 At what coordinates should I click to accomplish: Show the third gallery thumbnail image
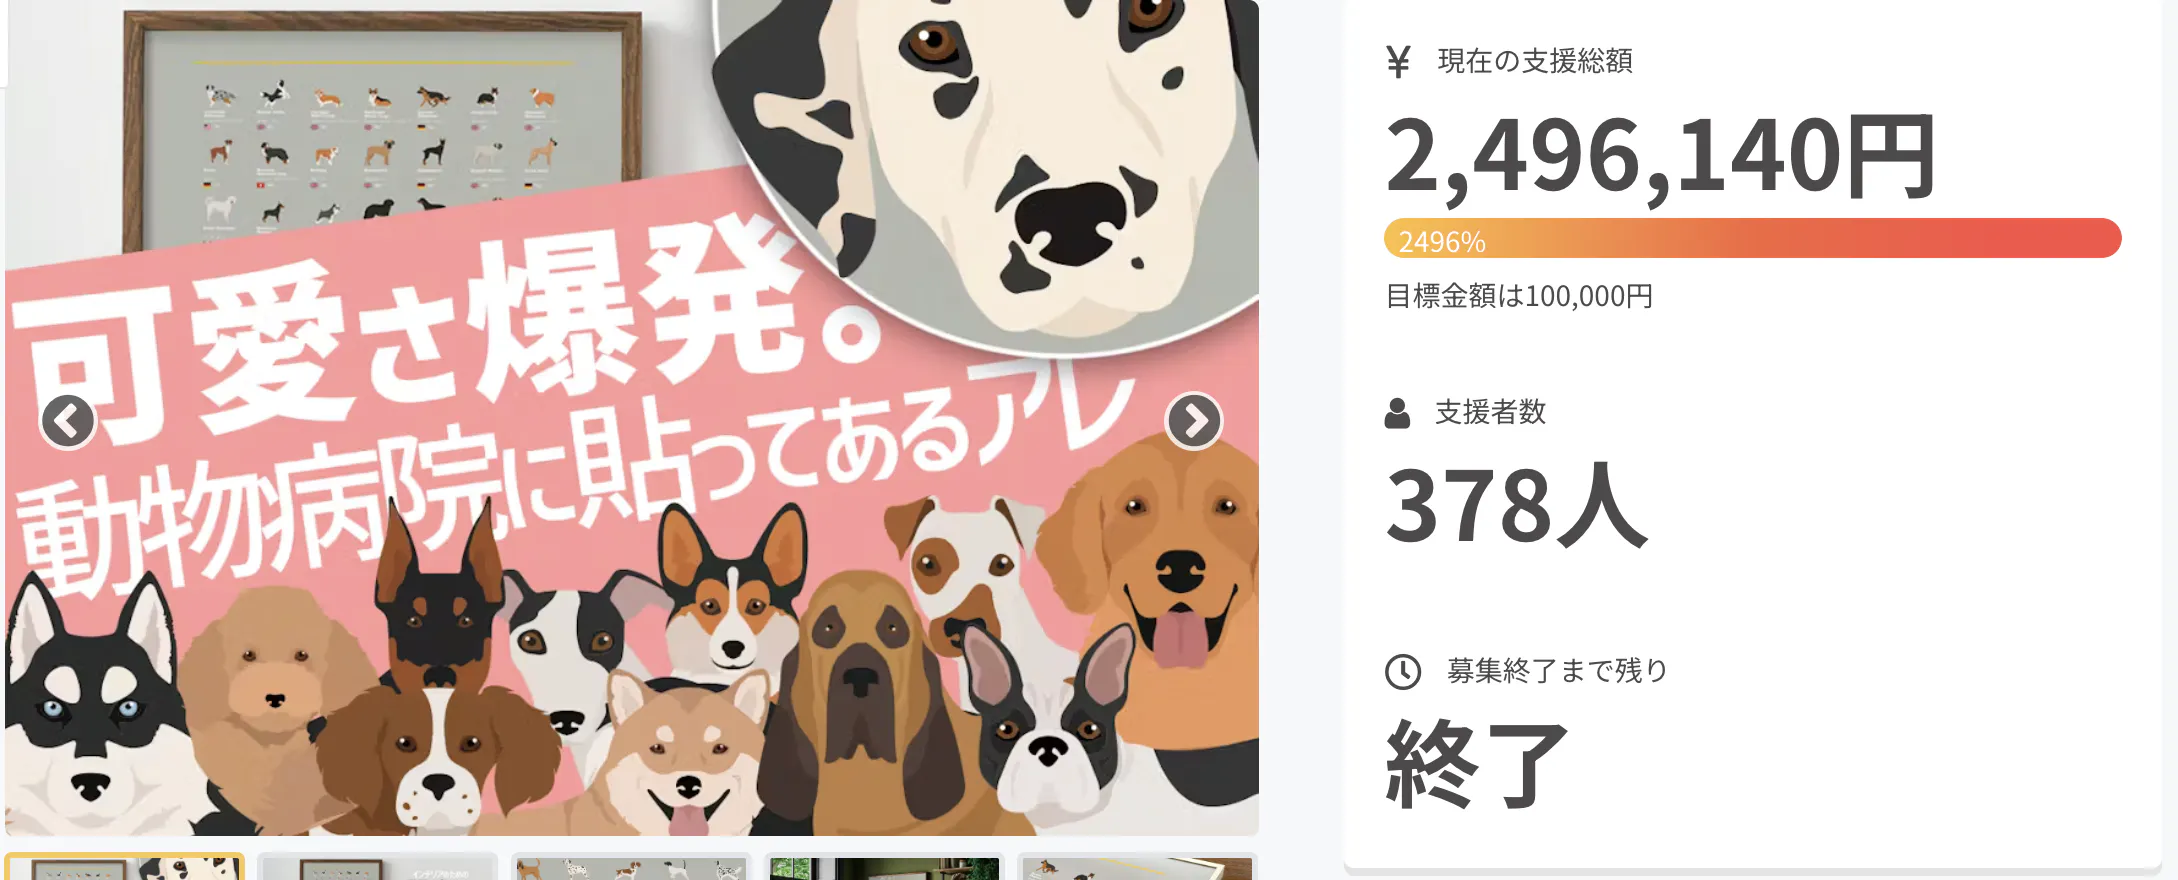coord(631,867)
